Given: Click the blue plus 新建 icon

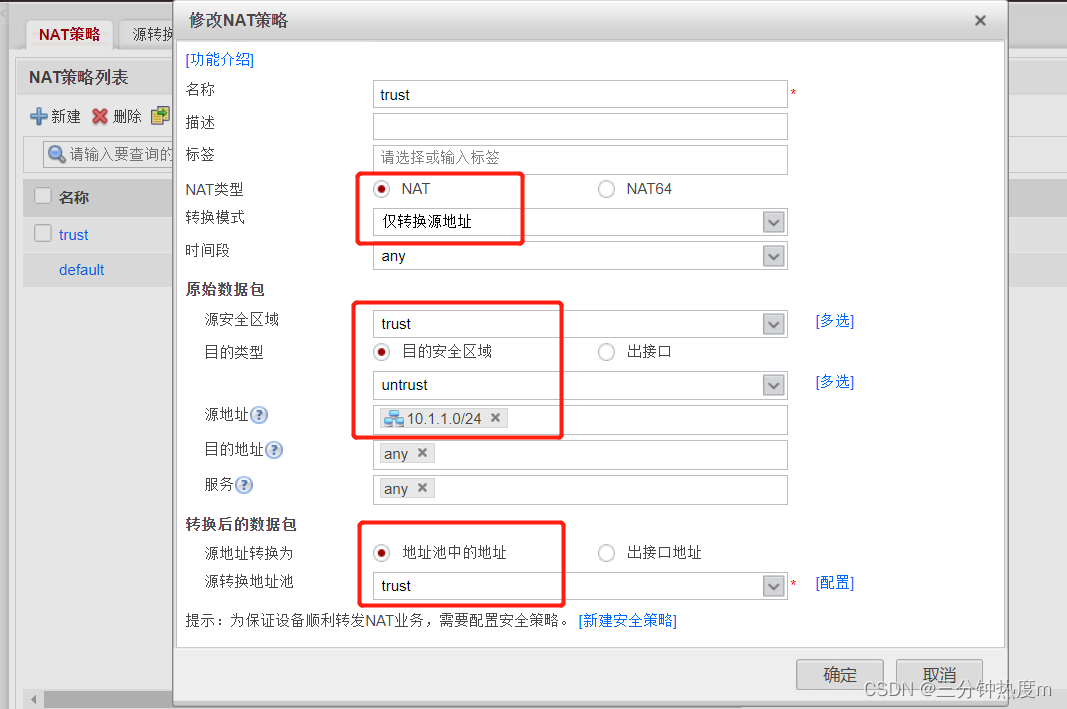Looking at the screenshot, I should tap(39, 116).
